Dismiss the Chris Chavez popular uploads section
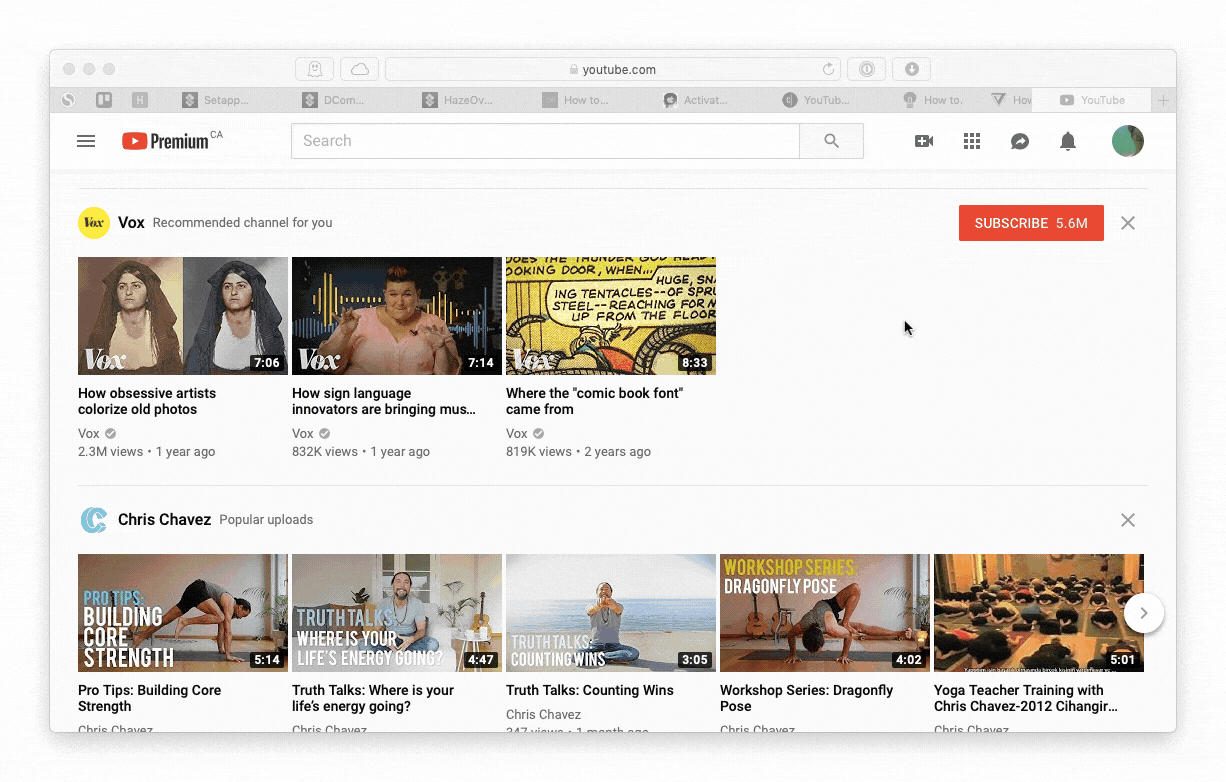Image resolution: width=1226 pixels, height=782 pixels. [x=1128, y=520]
